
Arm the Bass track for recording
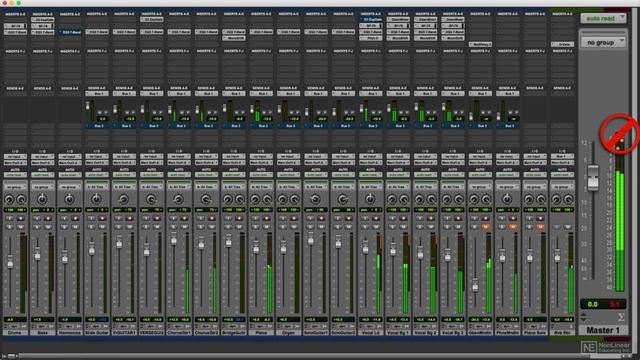point(48,218)
